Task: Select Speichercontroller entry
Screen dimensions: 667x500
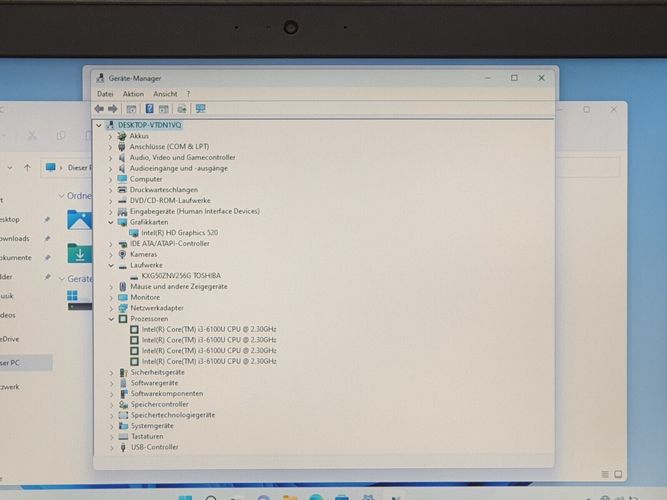Action: coord(160,404)
